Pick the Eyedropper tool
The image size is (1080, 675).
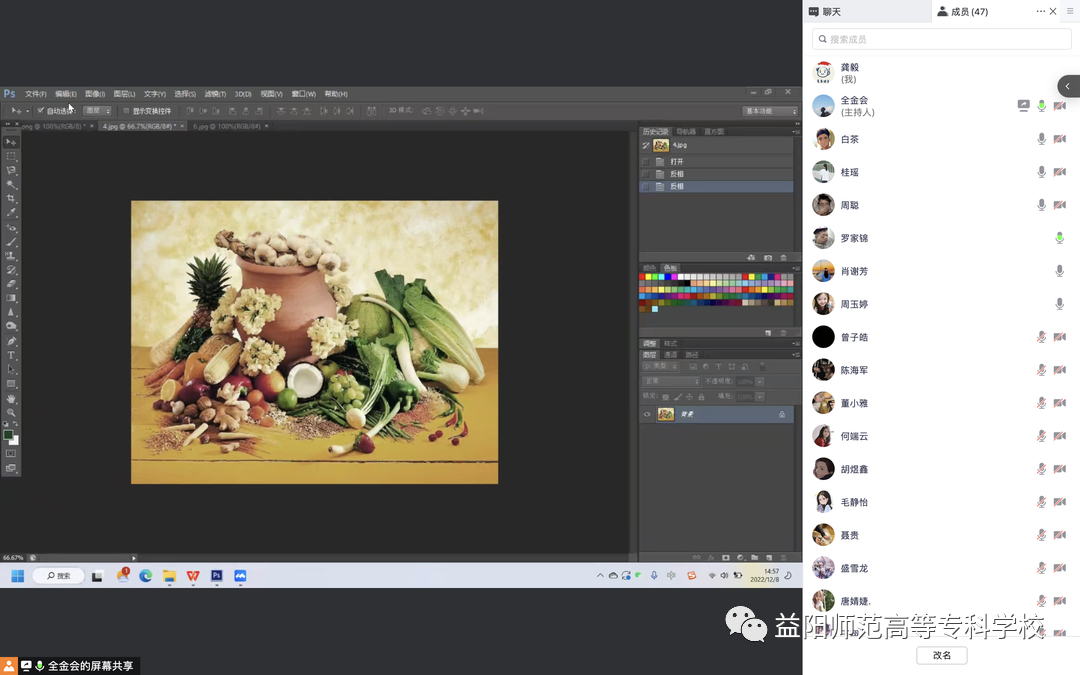point(11,213)
